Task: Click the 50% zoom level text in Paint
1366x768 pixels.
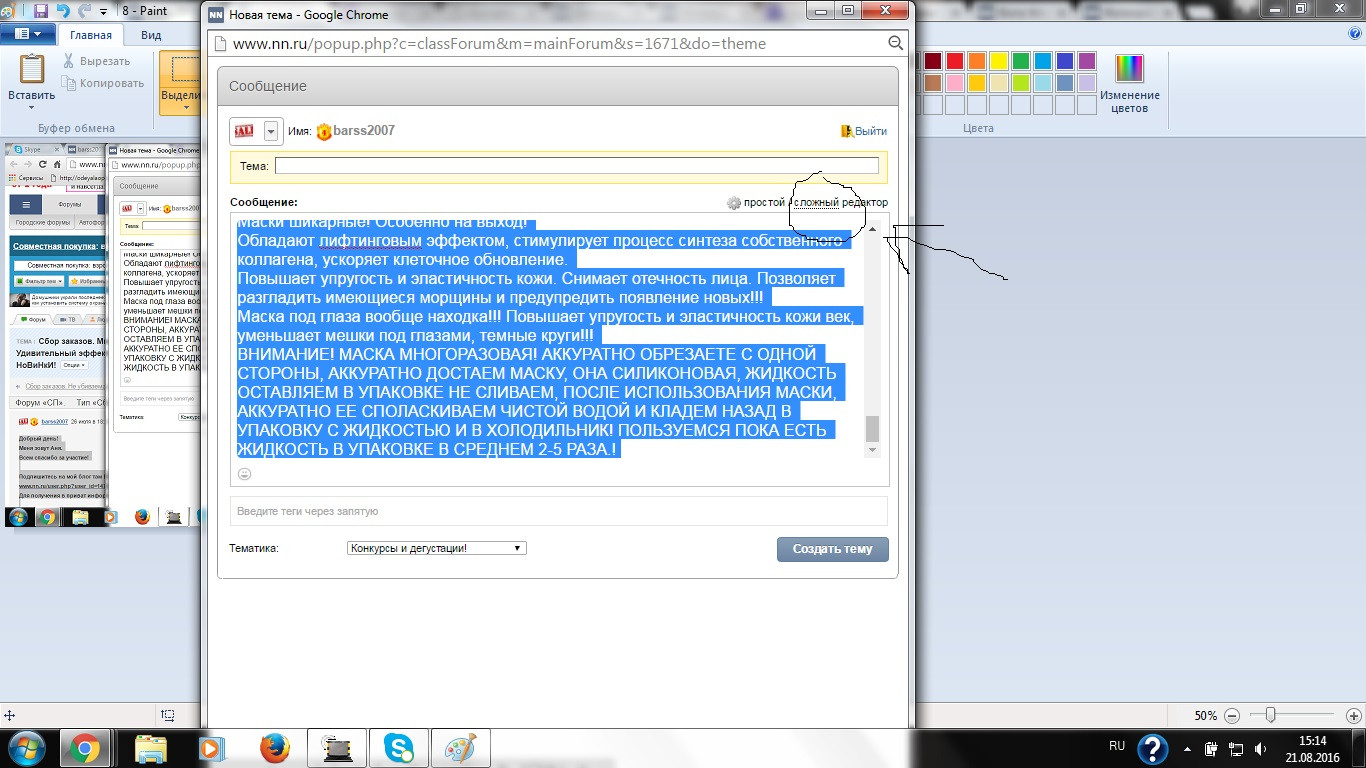Action: [1205, 716]
